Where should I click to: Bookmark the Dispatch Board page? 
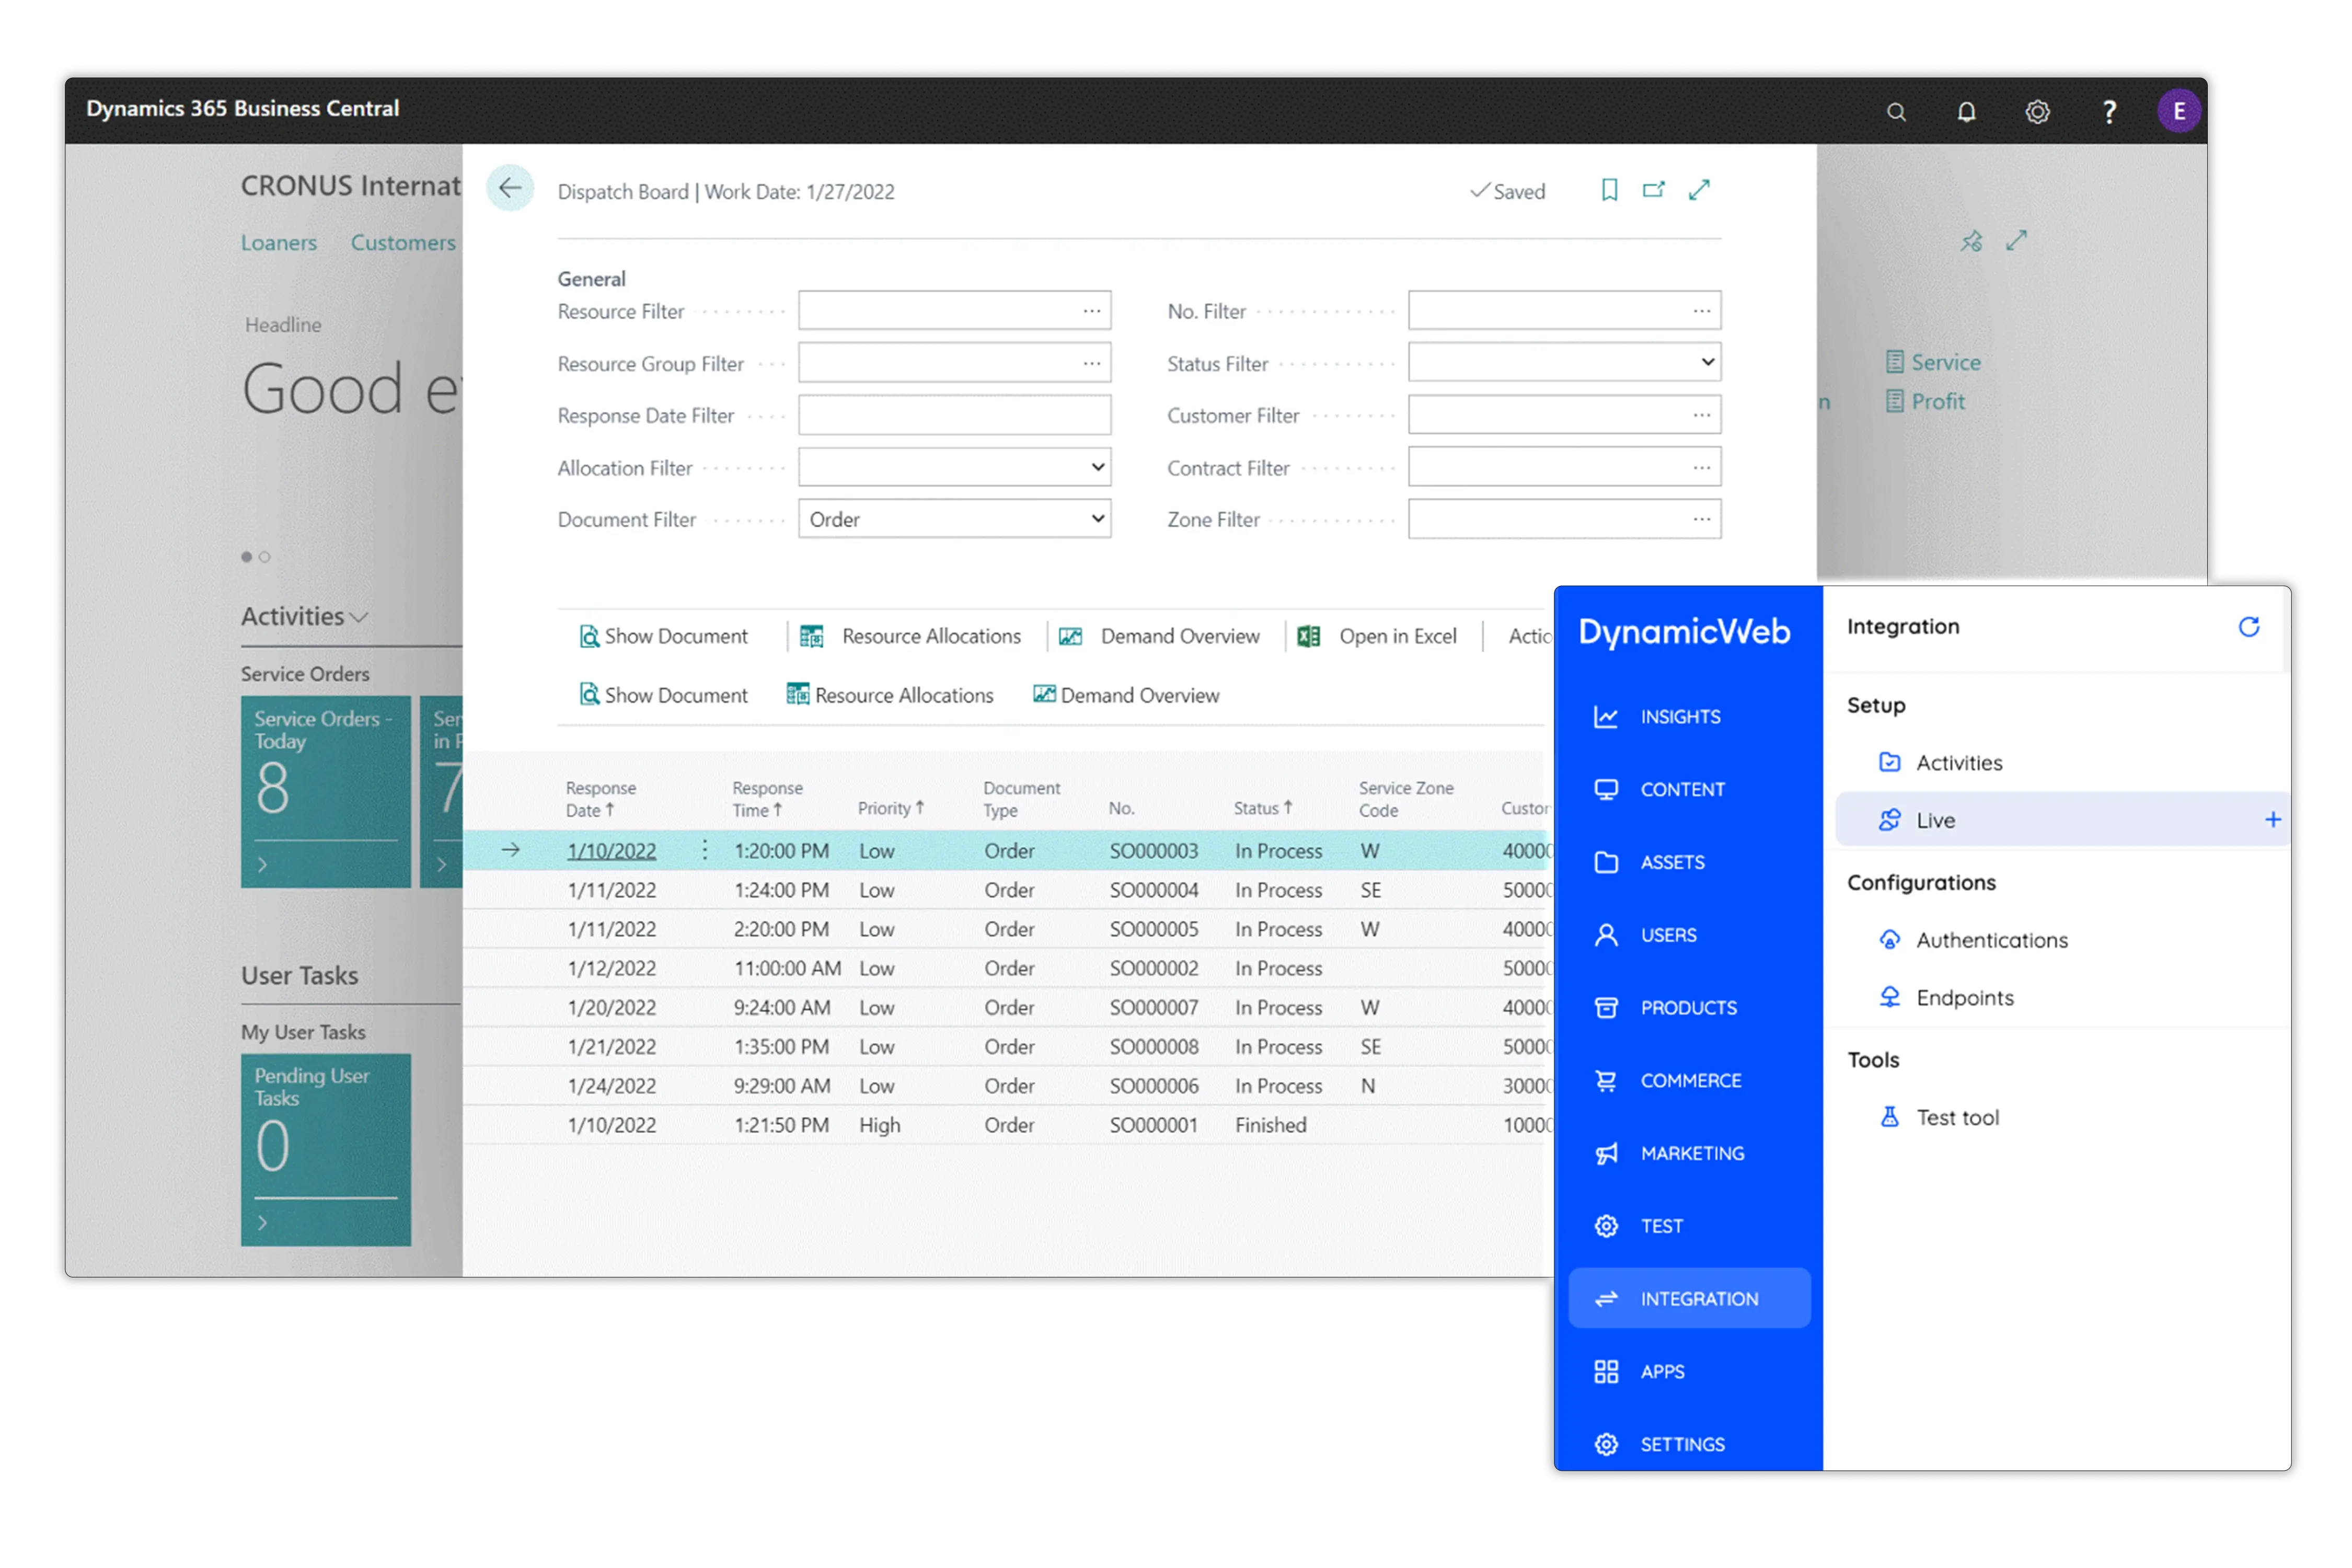(x=1609, y=190)
